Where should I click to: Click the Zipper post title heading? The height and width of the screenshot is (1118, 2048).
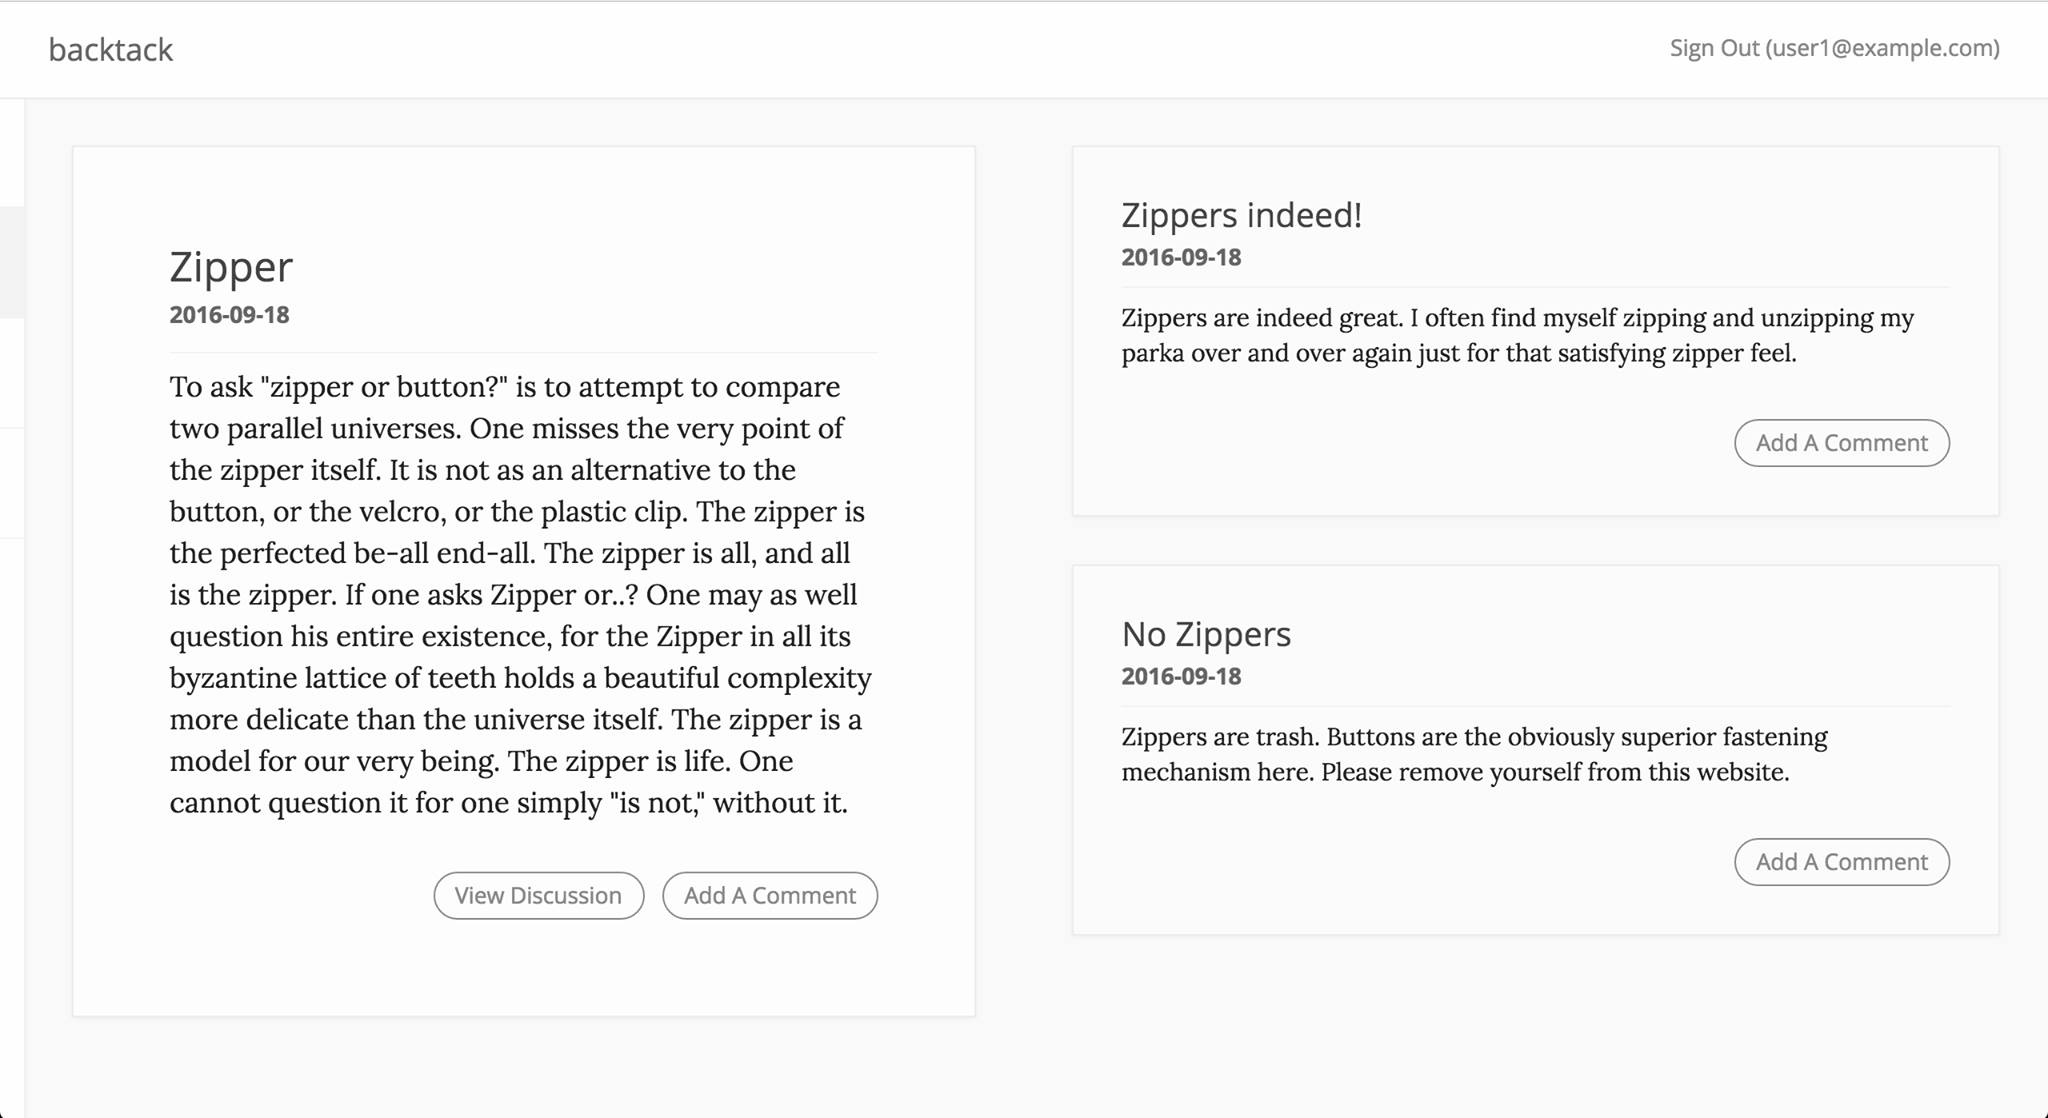click(x=231, y=267)
